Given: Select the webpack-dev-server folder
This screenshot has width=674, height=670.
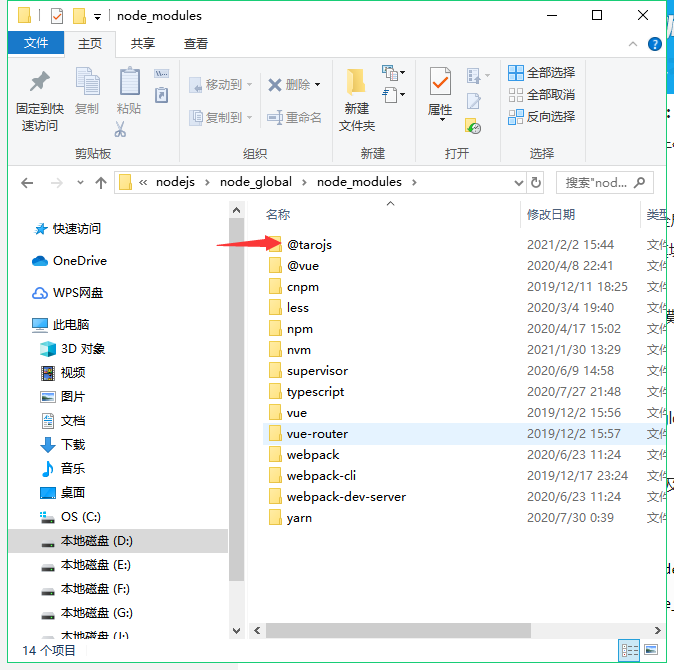Looking at the screenshot, I should [346, 497].
